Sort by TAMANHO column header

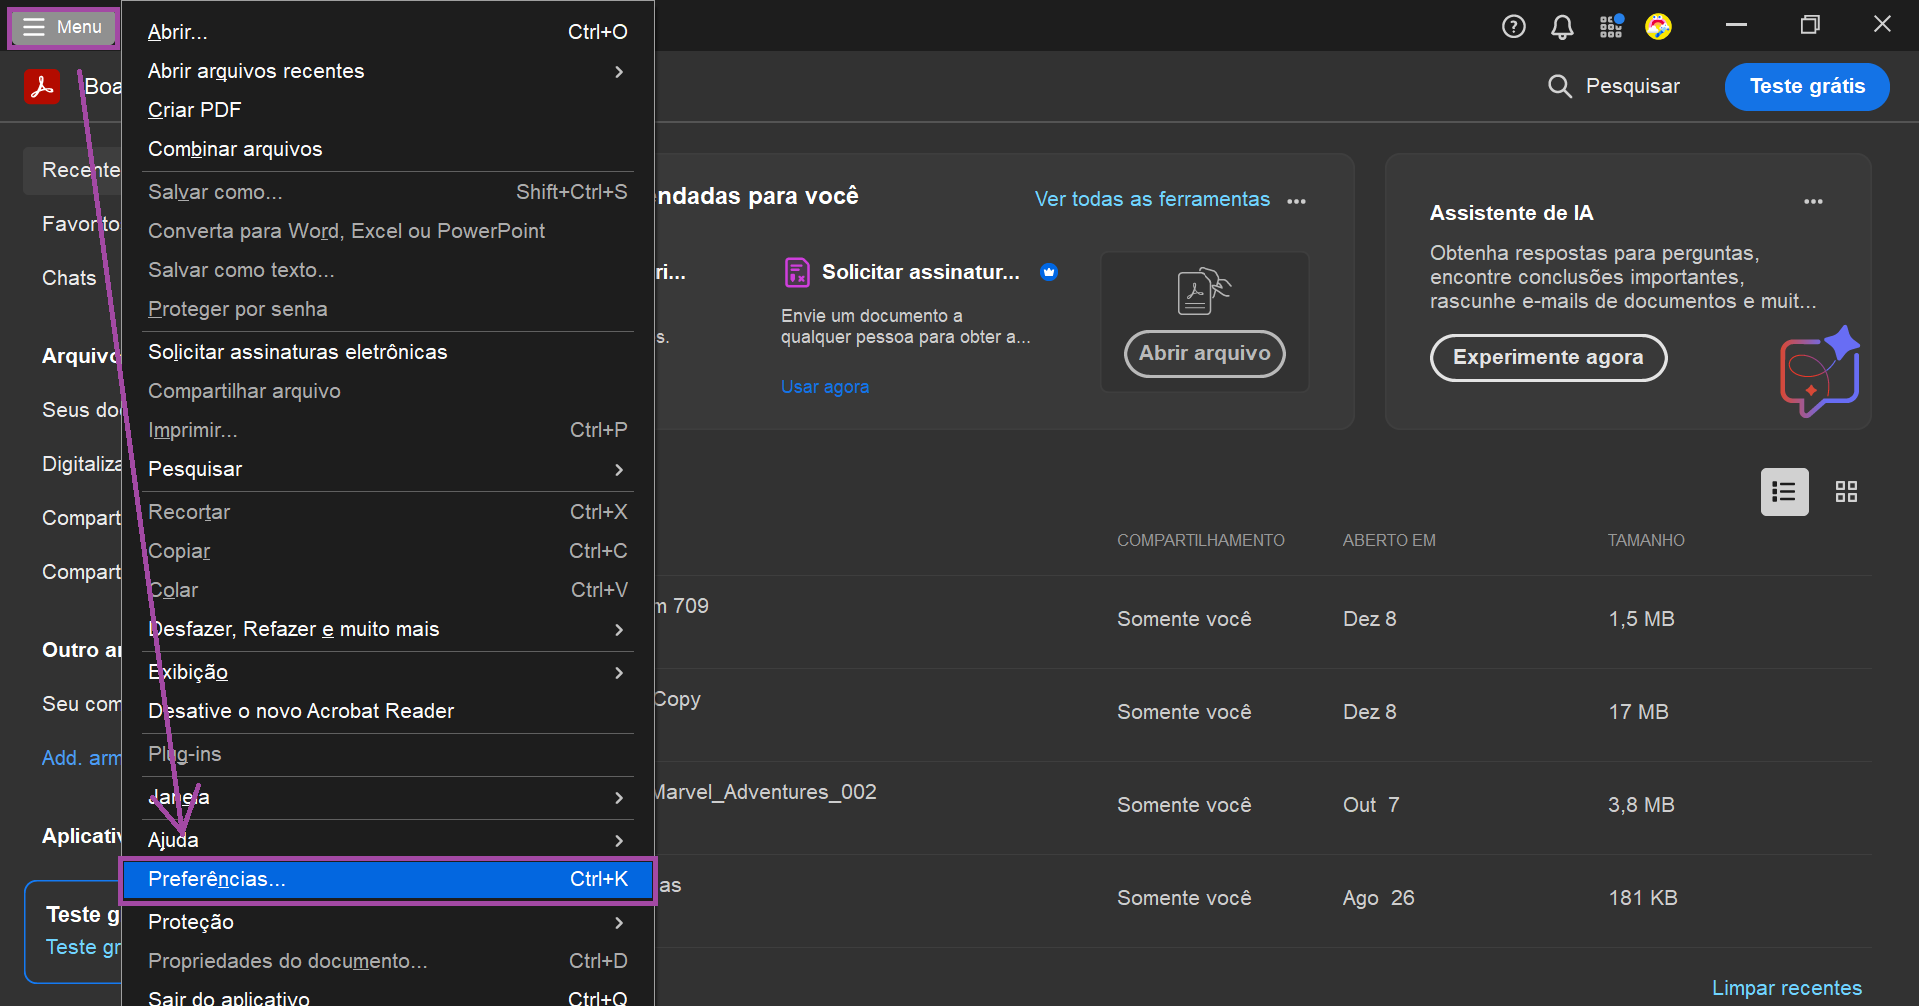coord(1646,540)
